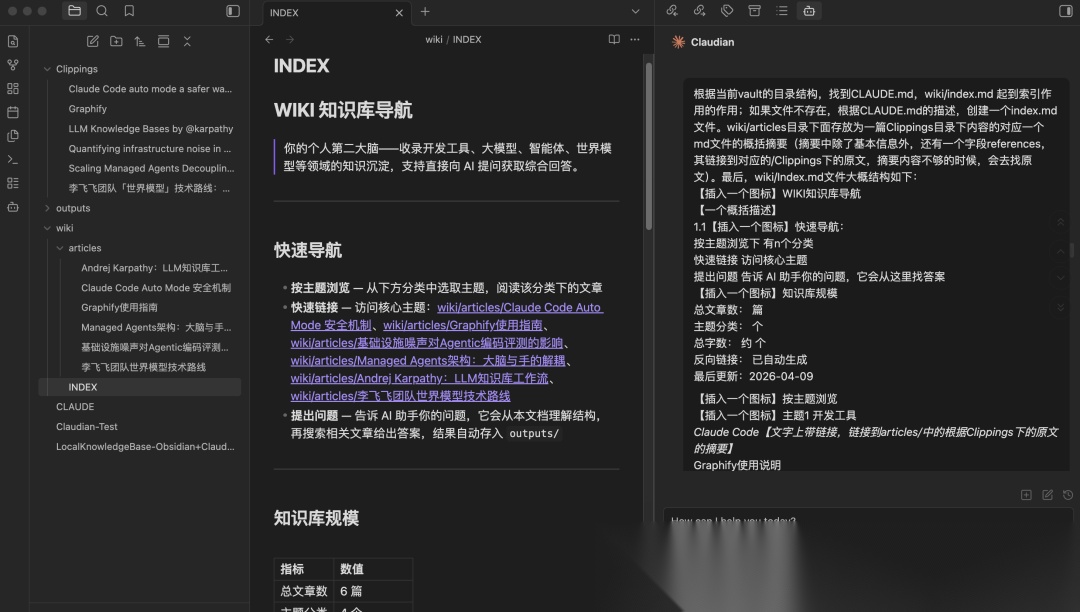Switch to reading view
1080x612 pixels.
click(614, 40)
